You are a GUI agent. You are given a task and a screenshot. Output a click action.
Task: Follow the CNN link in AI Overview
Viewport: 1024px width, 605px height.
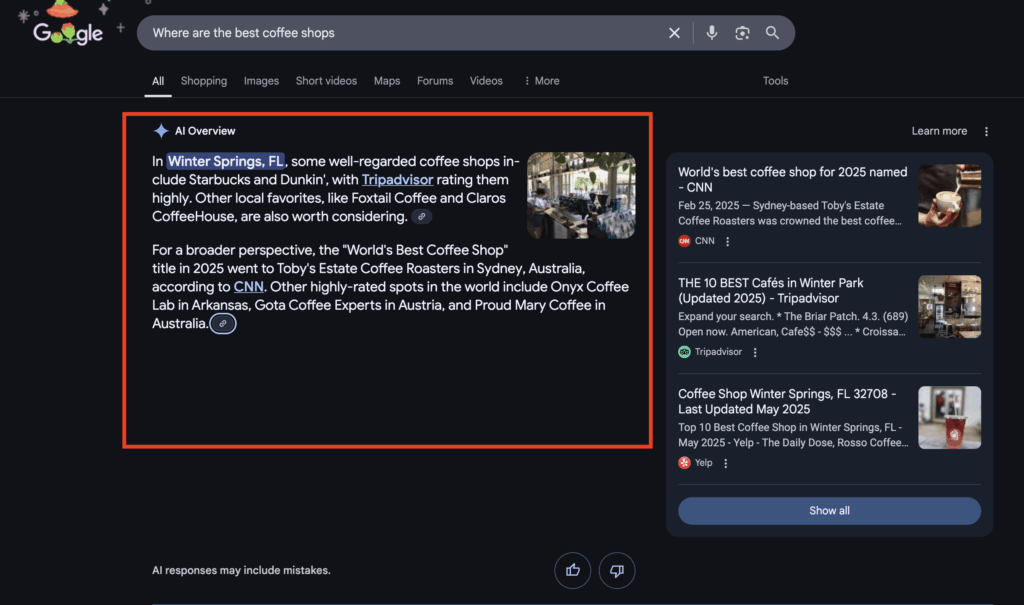pos(248,287)
